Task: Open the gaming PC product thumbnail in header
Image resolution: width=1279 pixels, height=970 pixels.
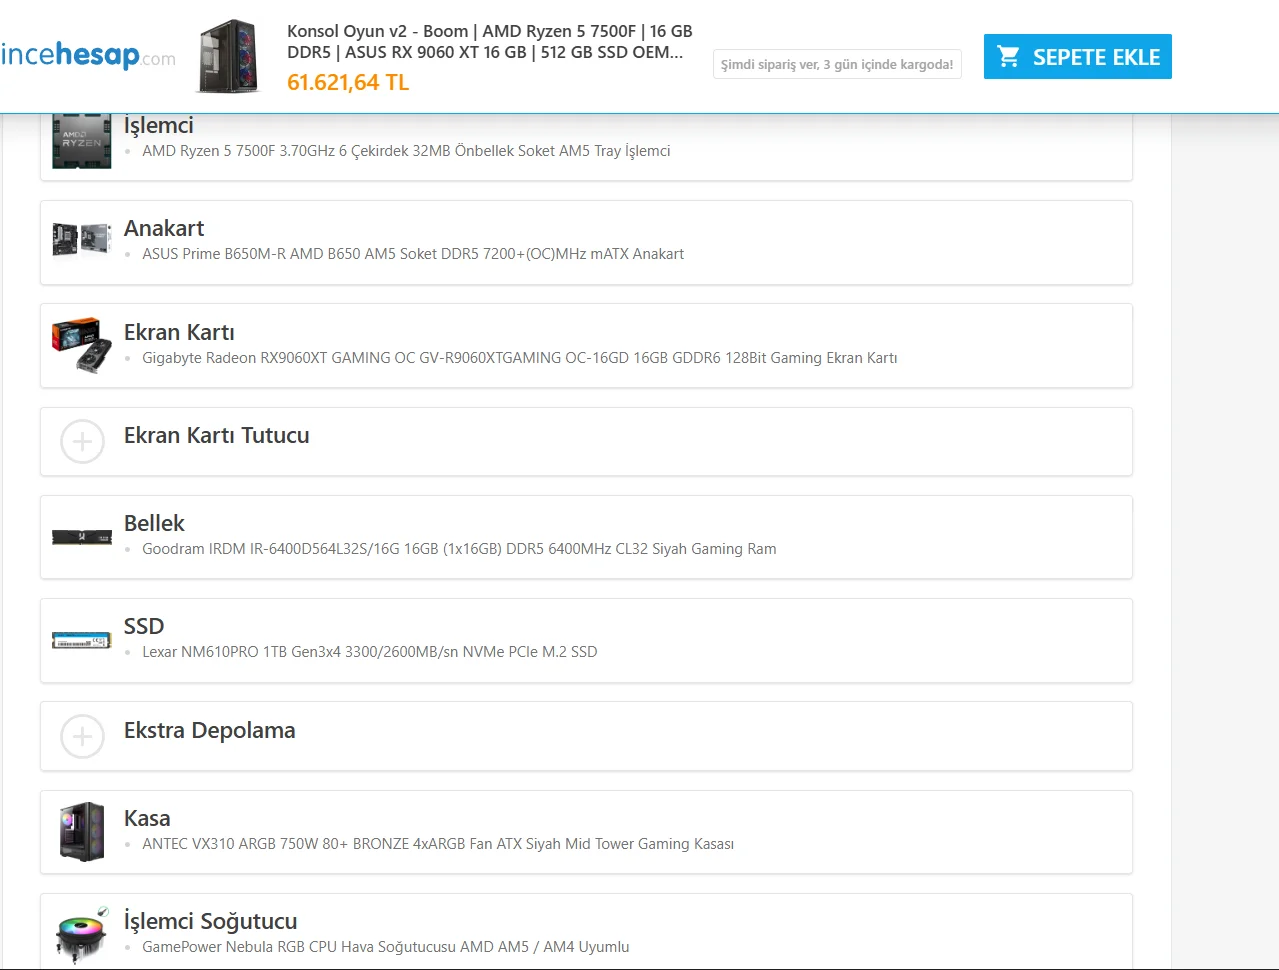Action: tap(229, 56)
